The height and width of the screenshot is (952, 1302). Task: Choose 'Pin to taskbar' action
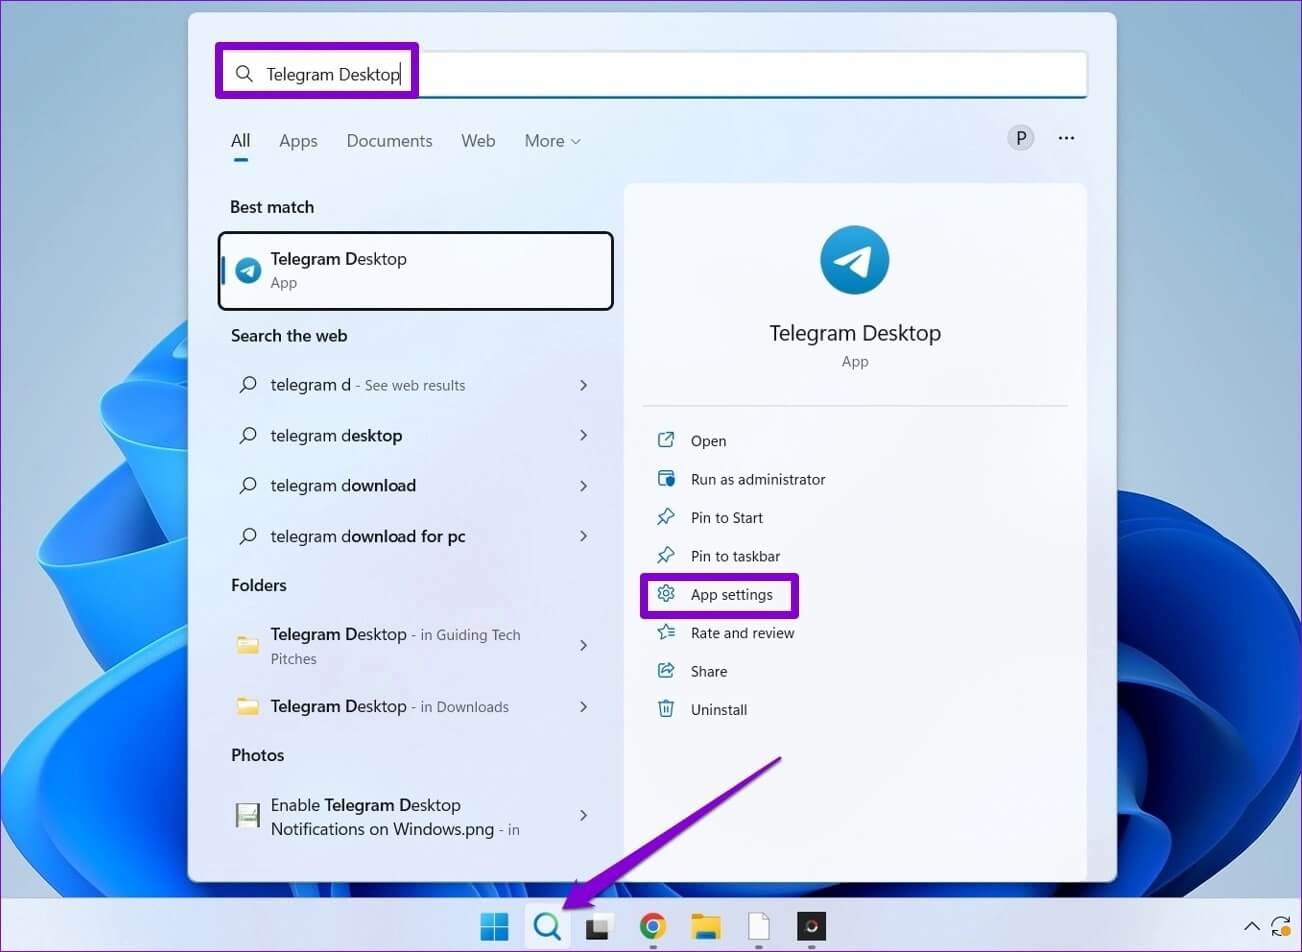pyautogui.click(x=735, y=556)
